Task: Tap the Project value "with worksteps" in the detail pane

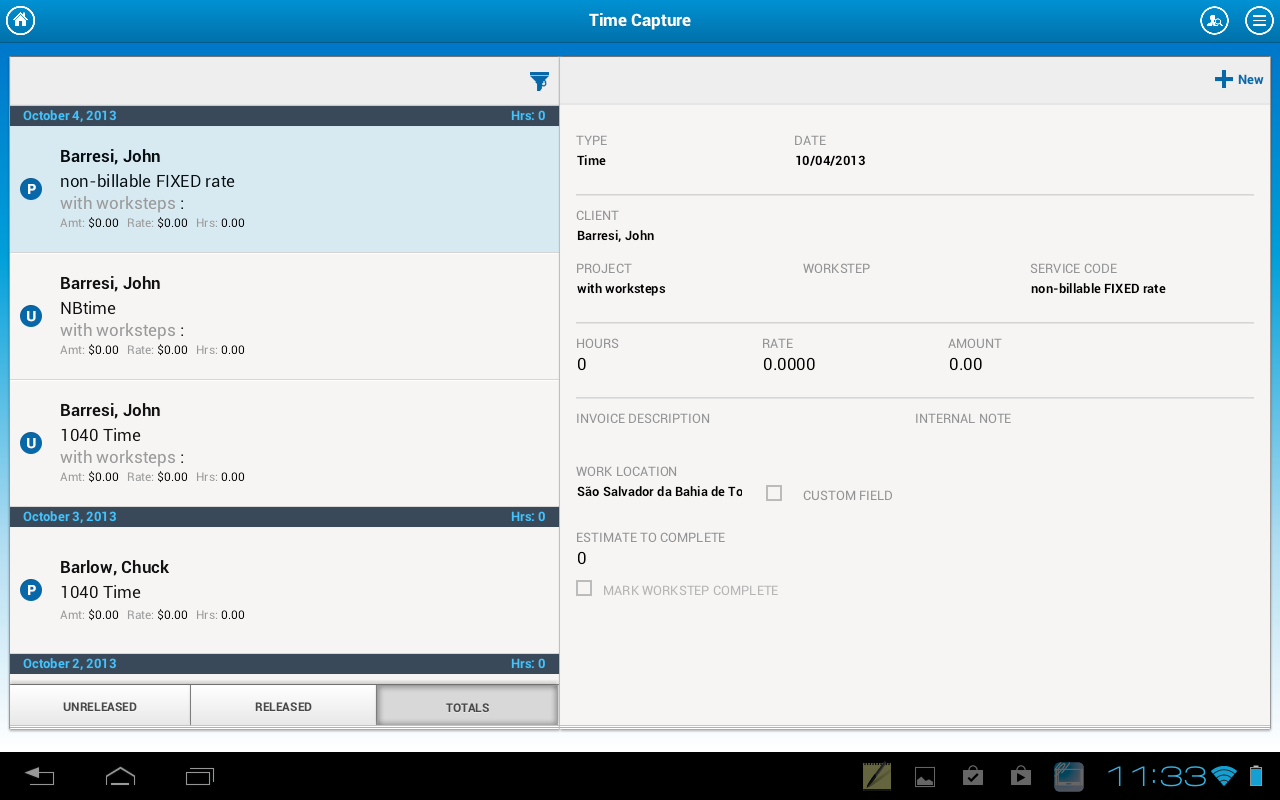Action: click(x=621, y=288)
